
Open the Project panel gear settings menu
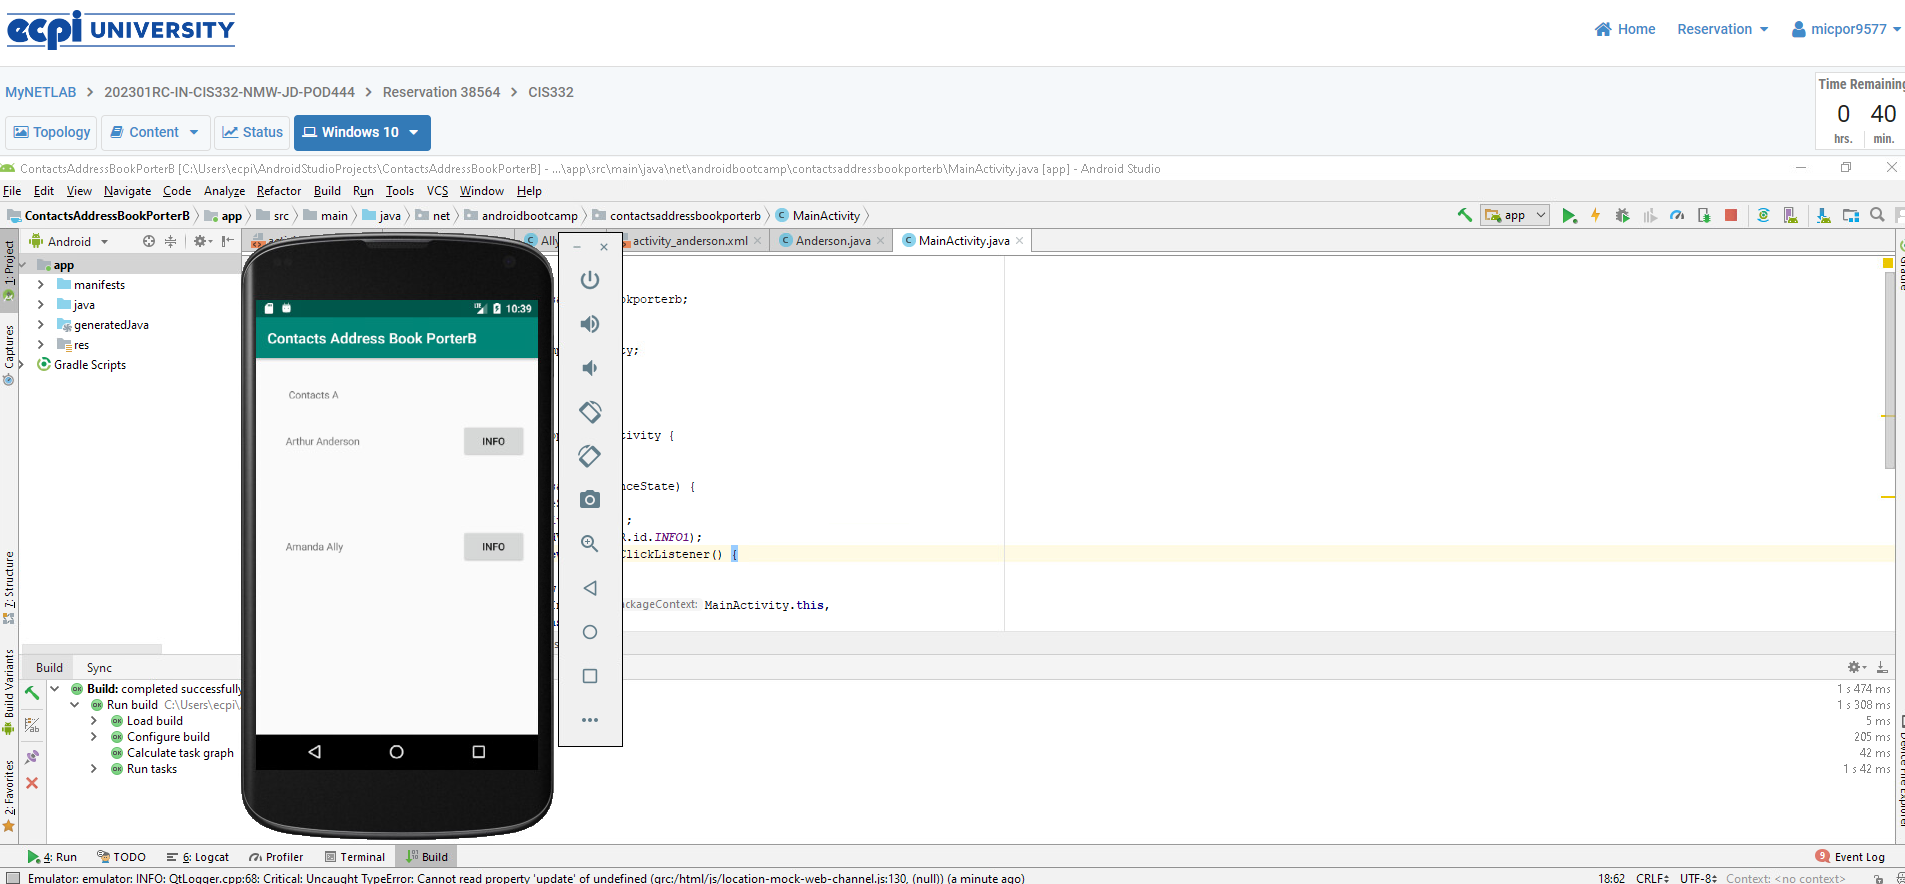tap(202, 241)
